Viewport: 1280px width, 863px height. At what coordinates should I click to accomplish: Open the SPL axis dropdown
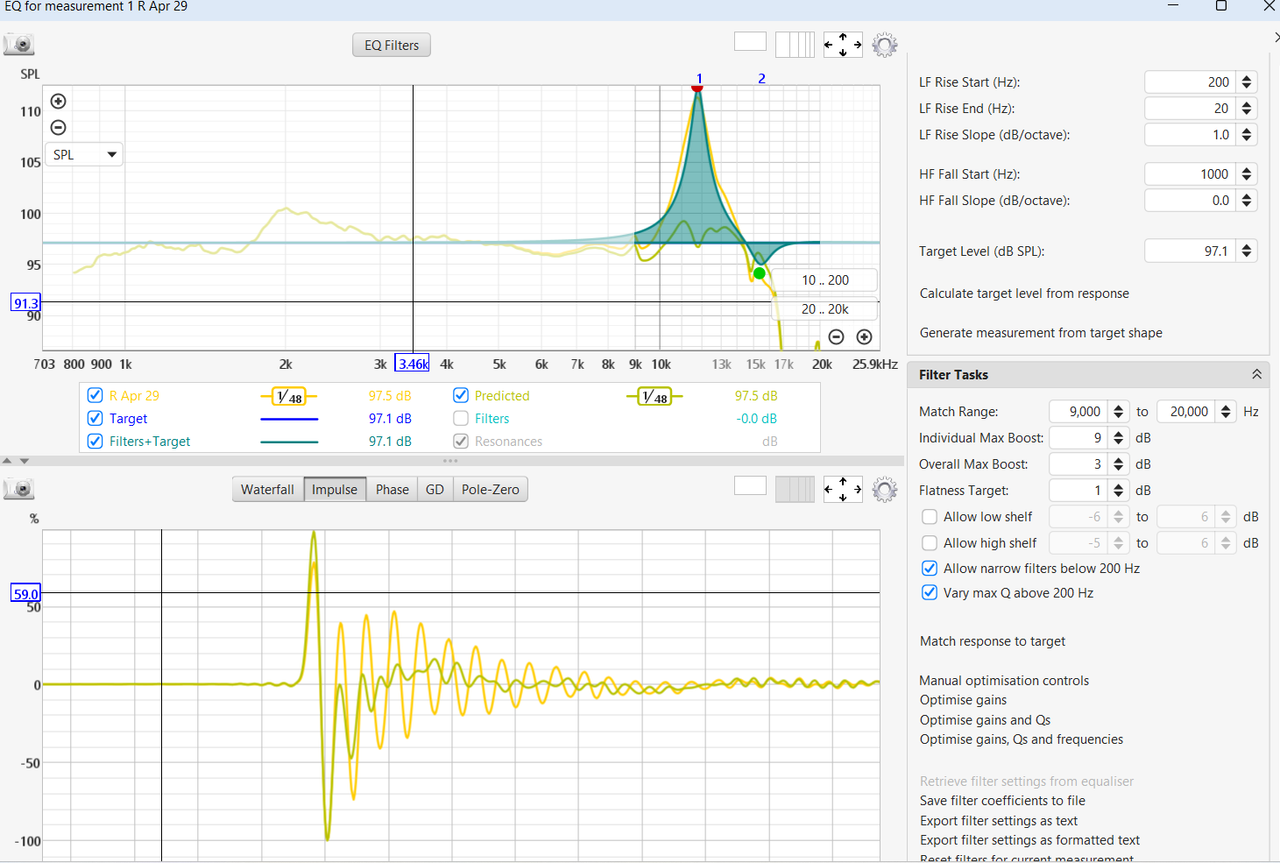click(84, 155)
